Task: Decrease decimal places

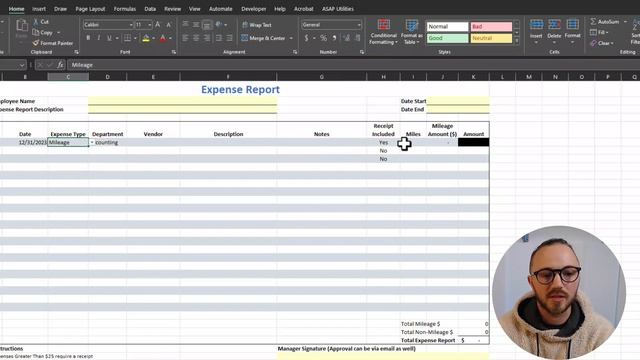Action: click(x=358, y=38)
